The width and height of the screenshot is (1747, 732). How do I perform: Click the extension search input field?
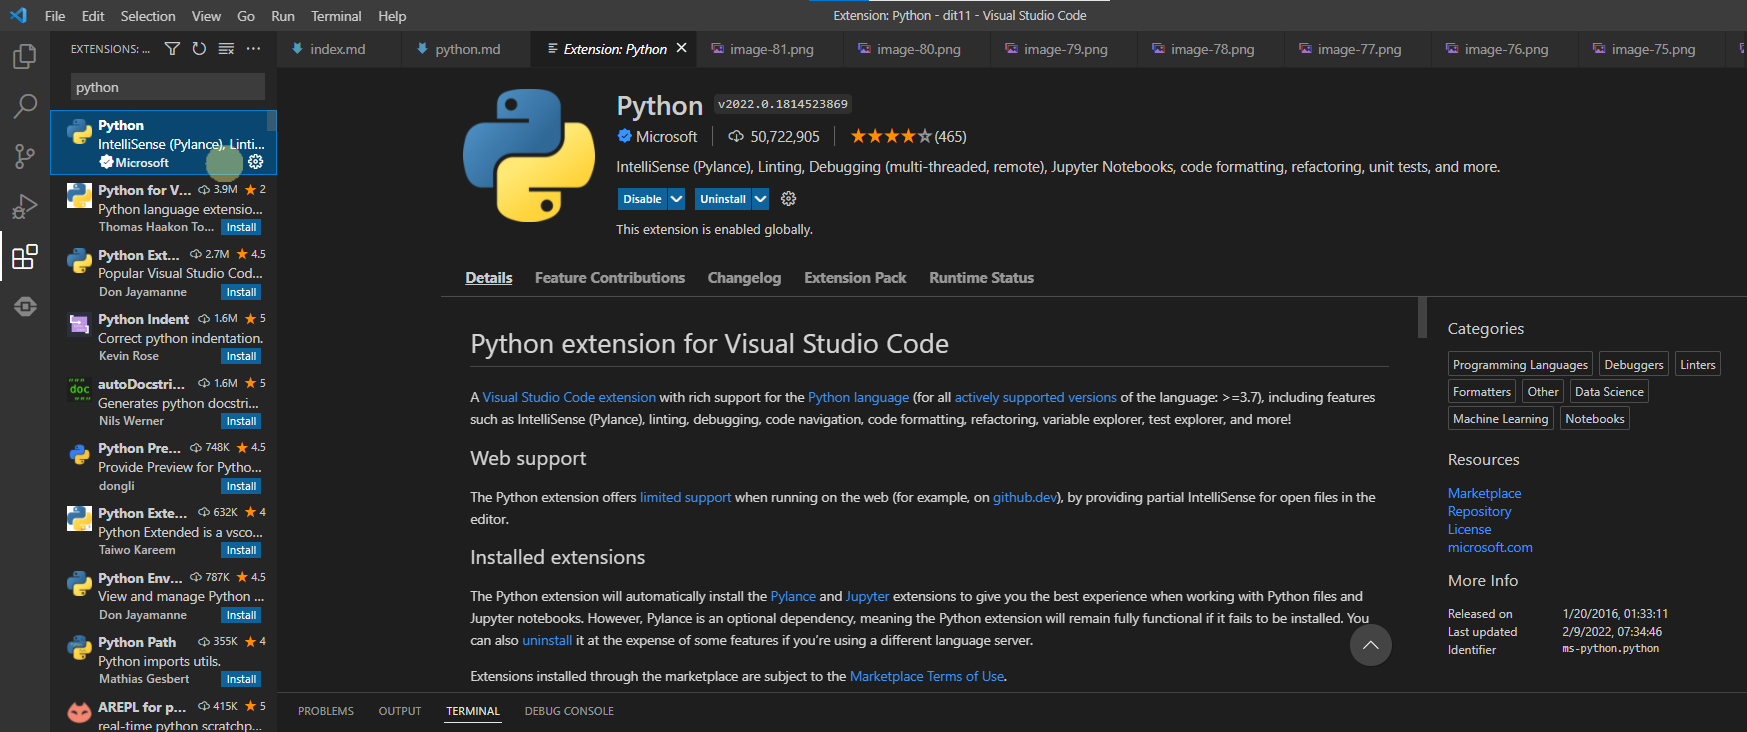coord(167,87)
